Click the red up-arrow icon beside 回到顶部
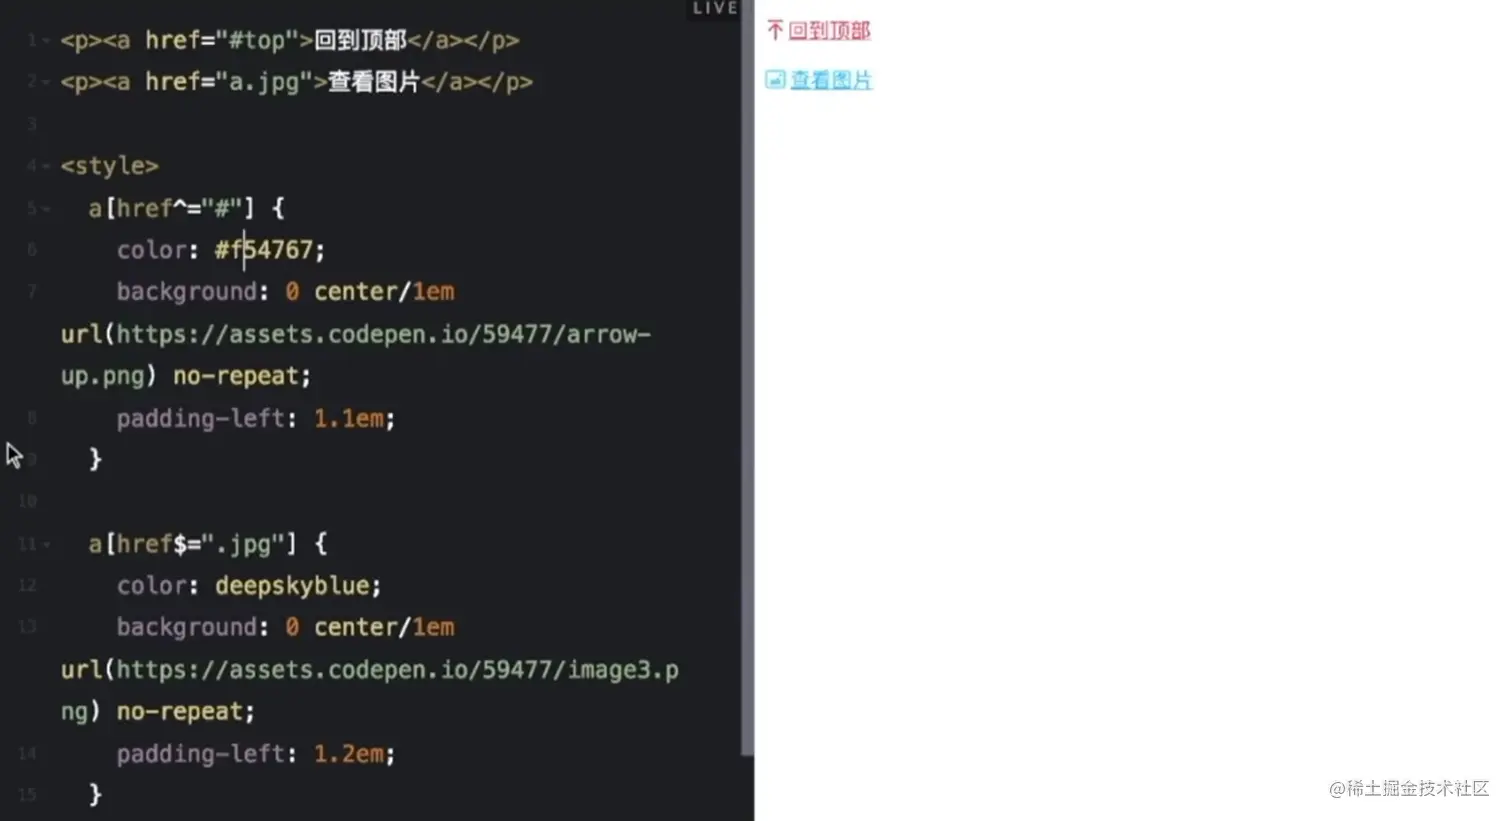 click(x=775, y=30)
